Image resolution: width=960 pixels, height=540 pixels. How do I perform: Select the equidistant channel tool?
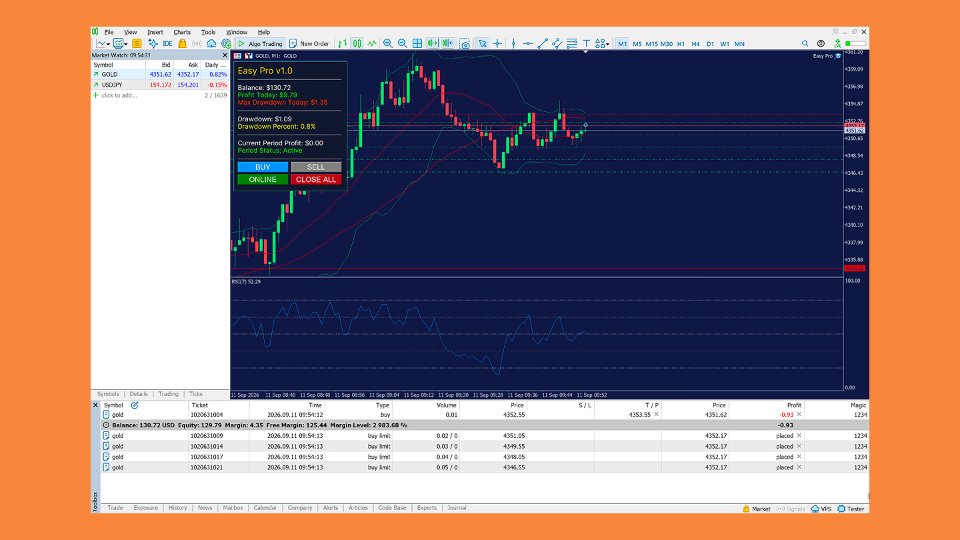(x=557, y=43)
